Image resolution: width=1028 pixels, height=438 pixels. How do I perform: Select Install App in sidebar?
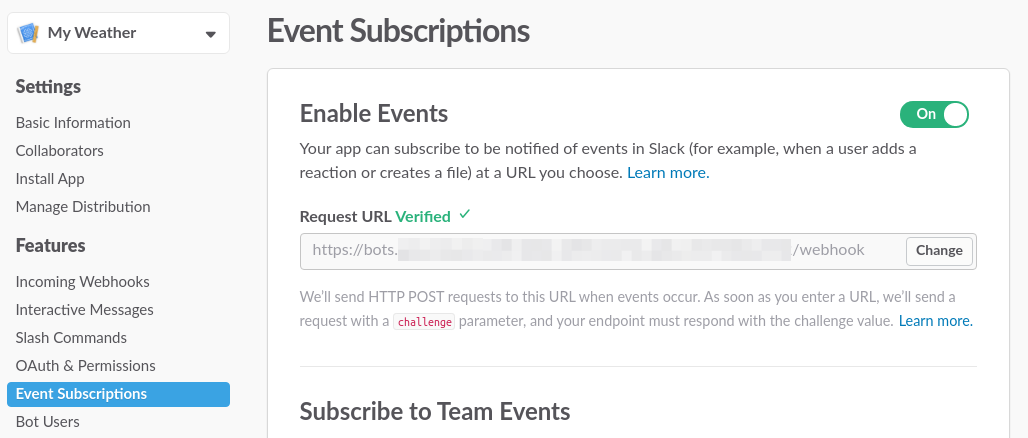click(x=50, y=179)
